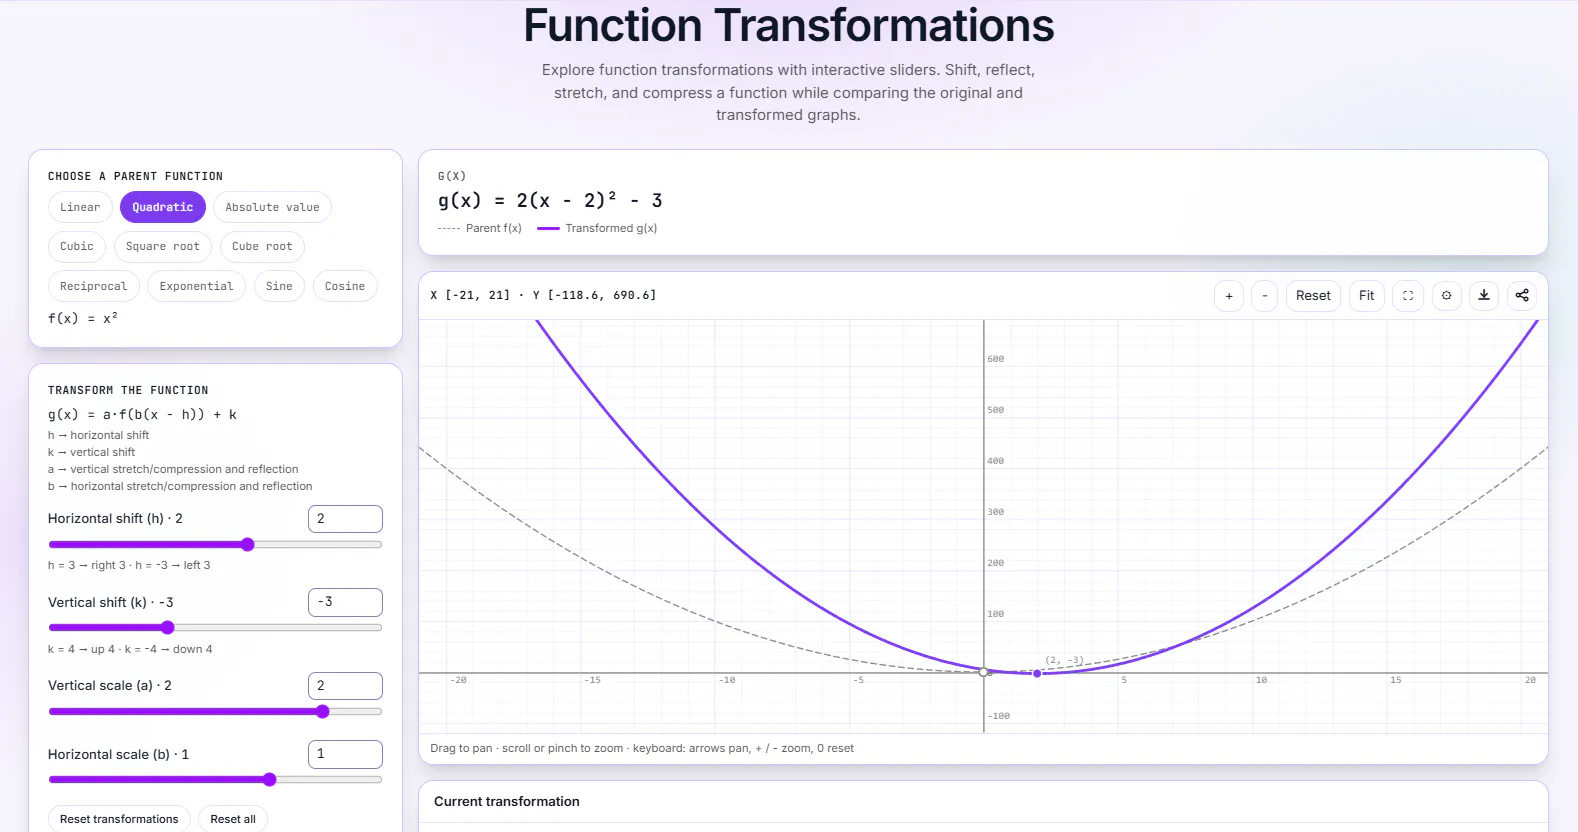Click the Vertical shift (k) slider handle
Screen dimensions: 1578x832
168,628
